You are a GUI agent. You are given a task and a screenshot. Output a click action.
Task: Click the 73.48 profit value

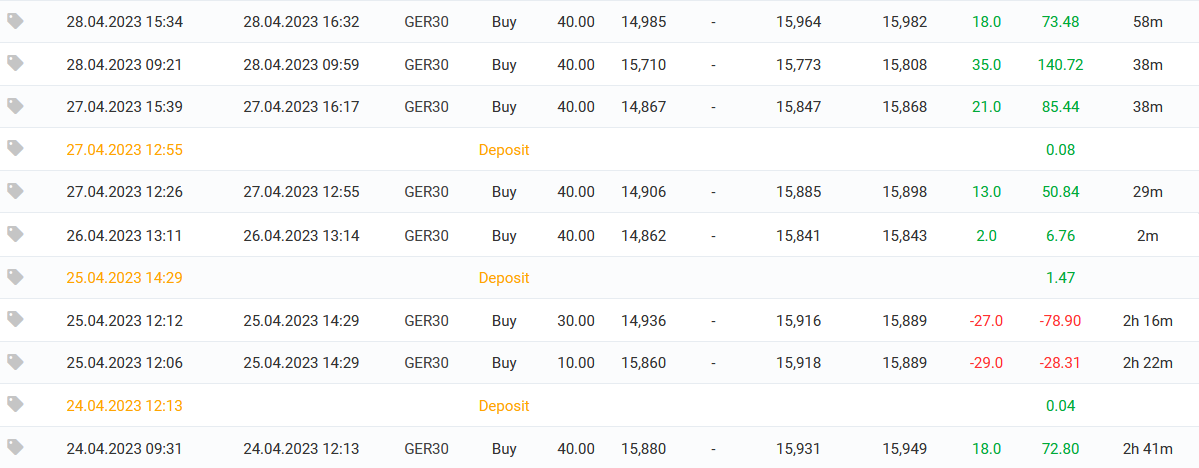[1060, 22]
